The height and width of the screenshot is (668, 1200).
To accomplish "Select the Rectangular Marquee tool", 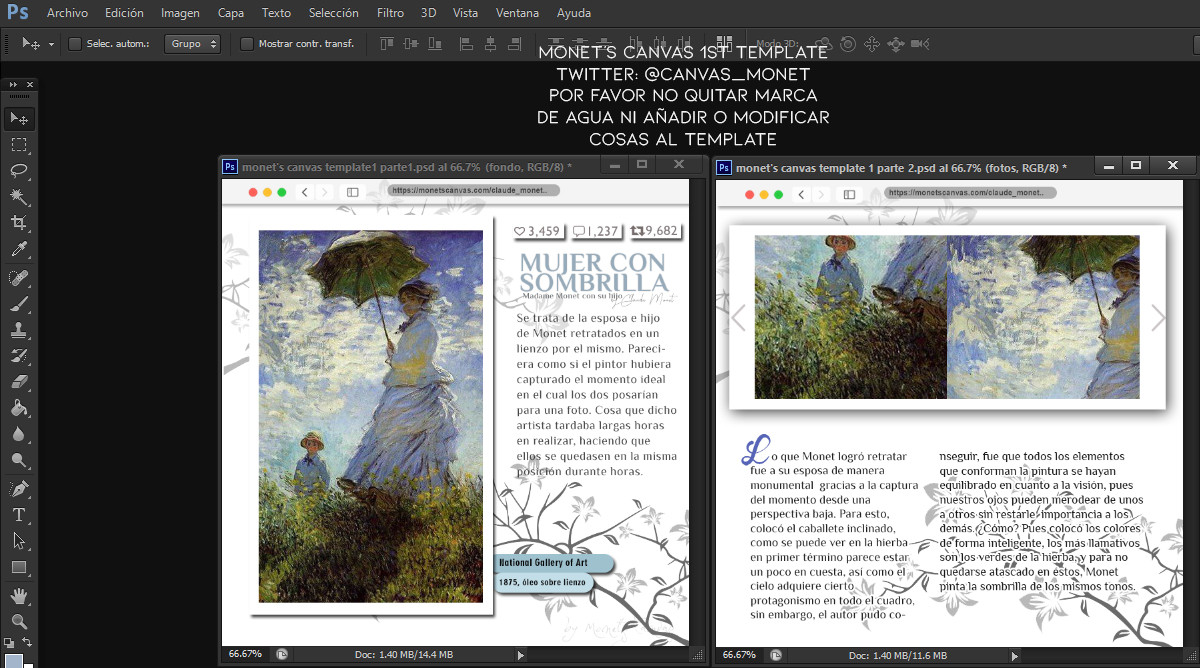I will pos(18,145).
